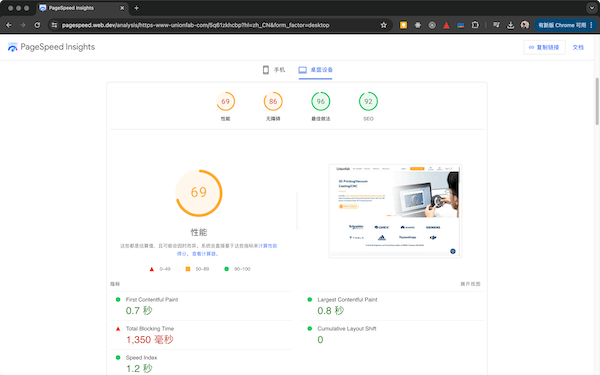Click the Cumulative Layout Shift label
This screenshot has height=375, width=600.
tap(347, 329)
